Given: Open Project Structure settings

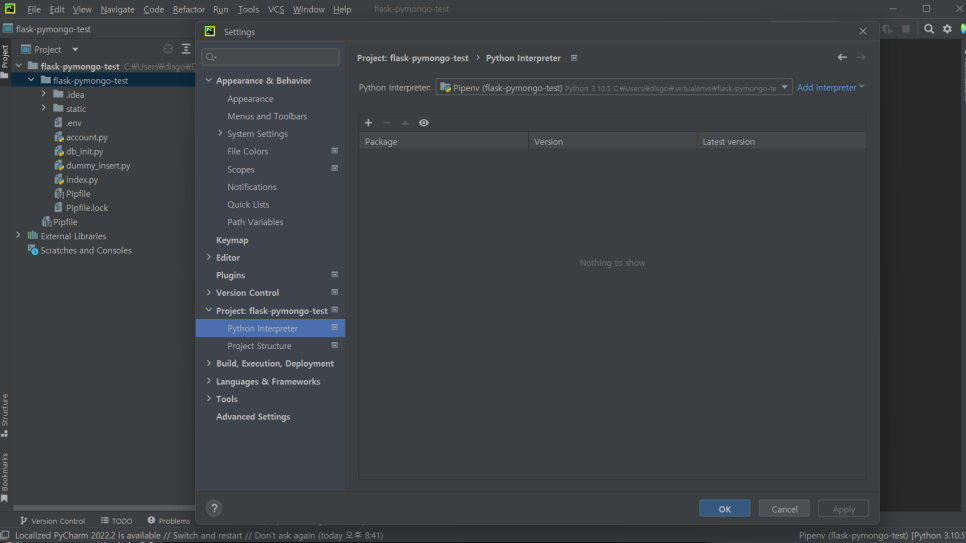Looking at the screenshot, I should pyautogui.click(x=259, y=346).
